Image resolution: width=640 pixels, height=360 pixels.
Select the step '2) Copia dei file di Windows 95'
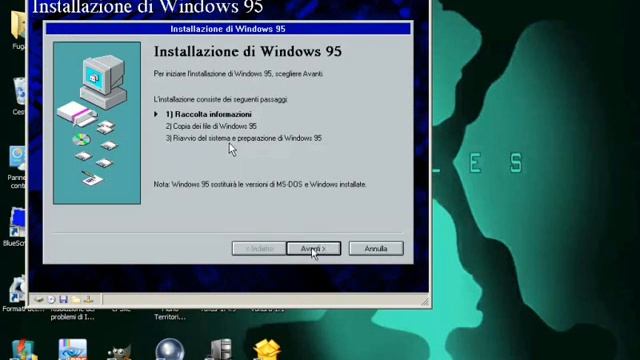(x=211, y=127)
